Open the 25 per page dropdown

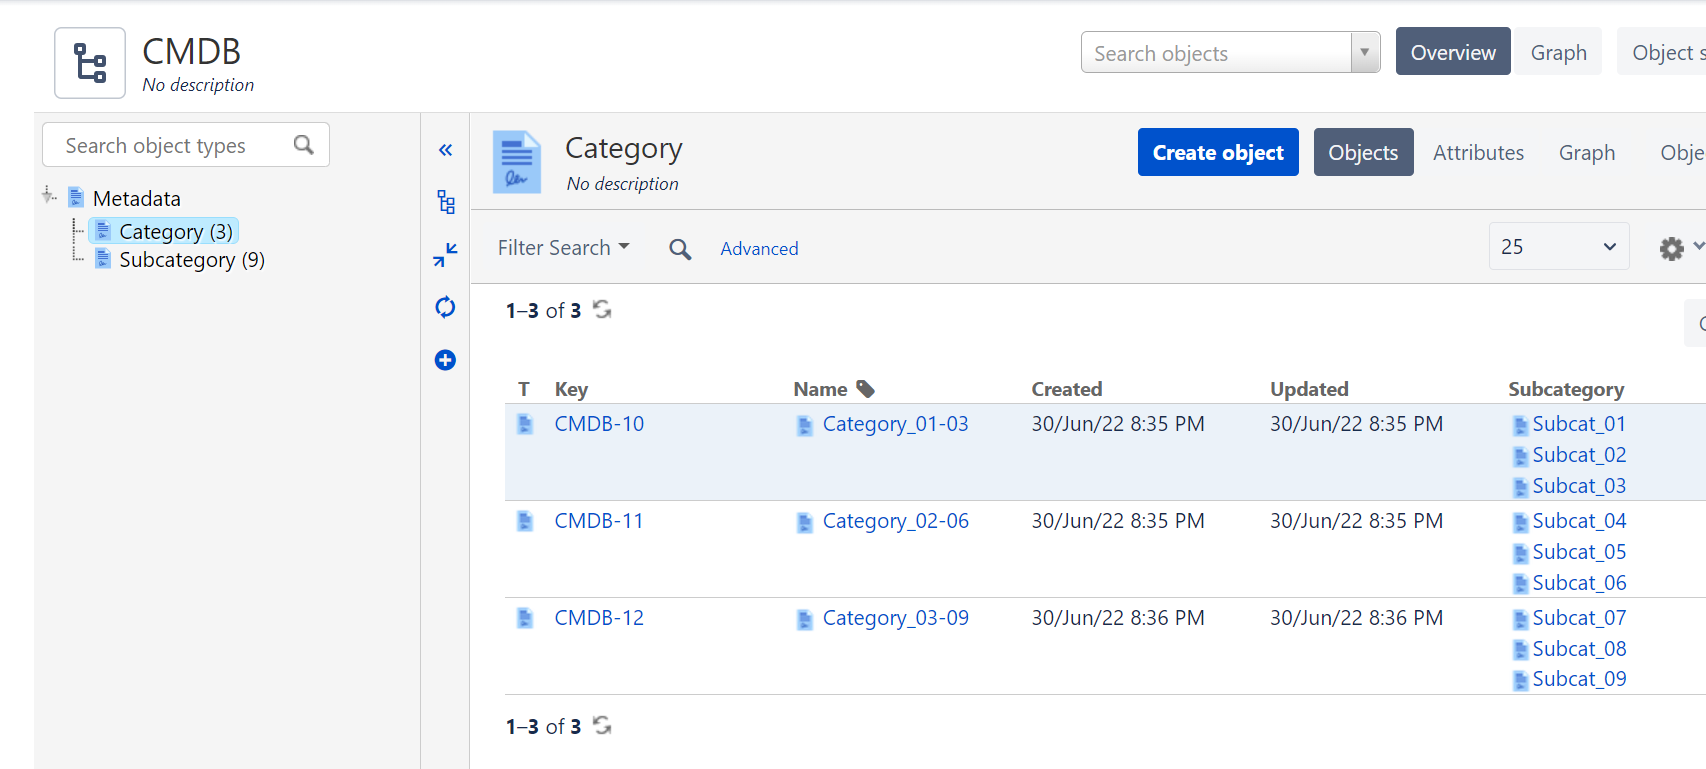pyautogui.click(x=1559, y=247)
